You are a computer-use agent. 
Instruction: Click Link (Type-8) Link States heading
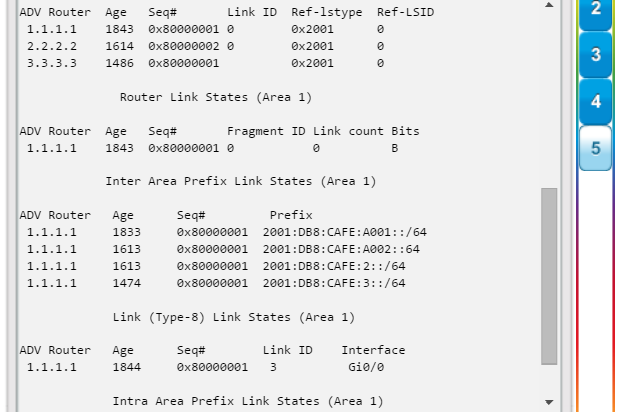[x=234, y=317]
